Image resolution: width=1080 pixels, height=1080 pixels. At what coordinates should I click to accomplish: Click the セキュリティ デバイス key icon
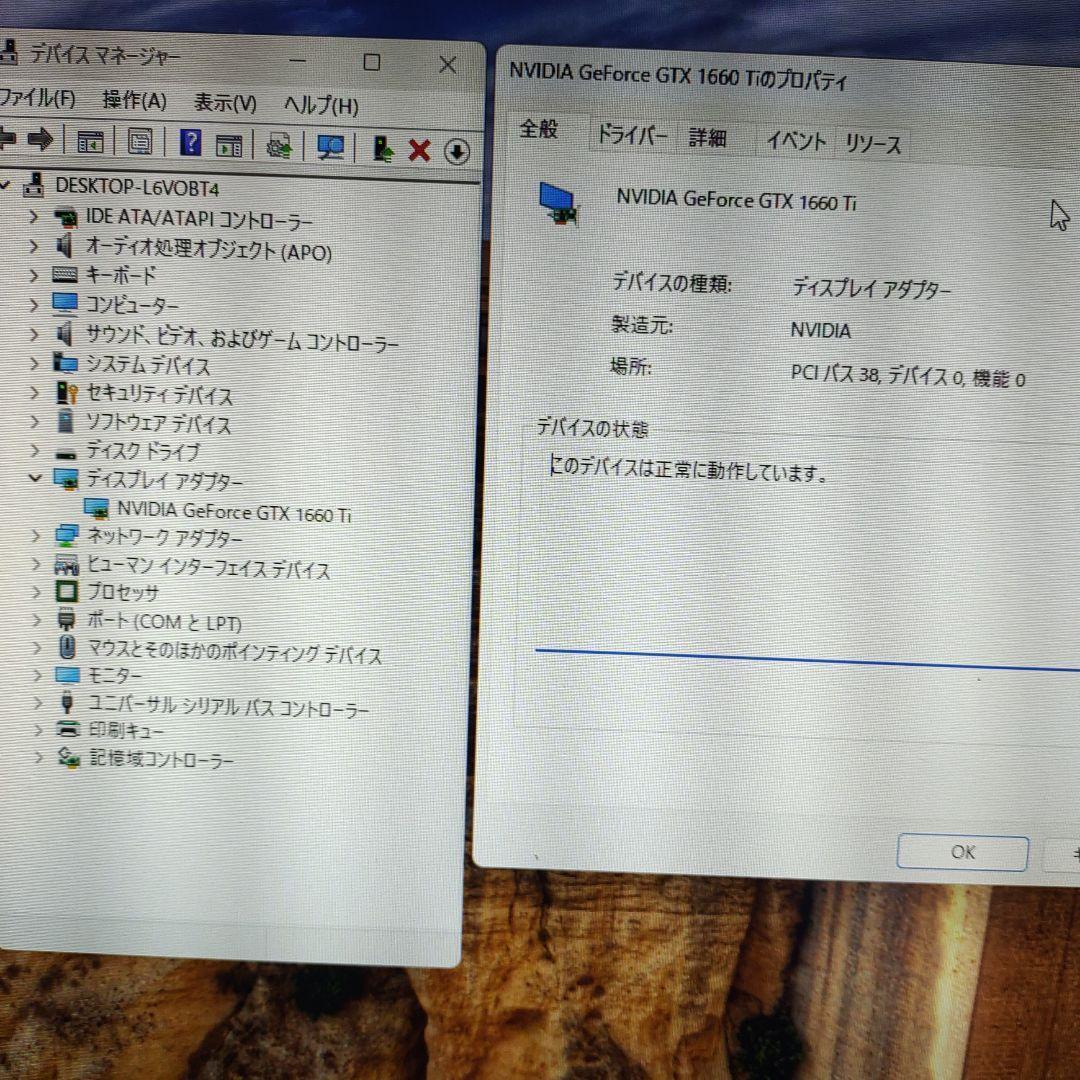click(67, 393)
